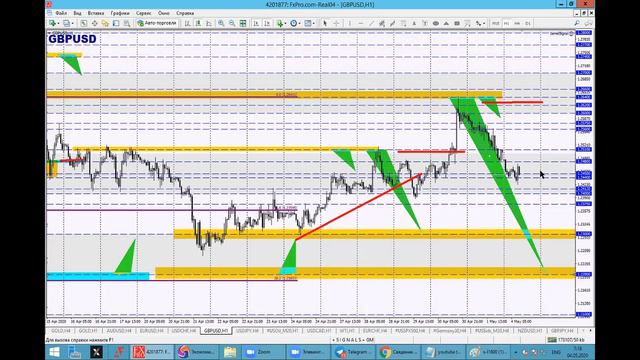Open the Navigator panel icon
This screenshot has height=360, width=640.
pyautogui.click(x=105, y=23)
